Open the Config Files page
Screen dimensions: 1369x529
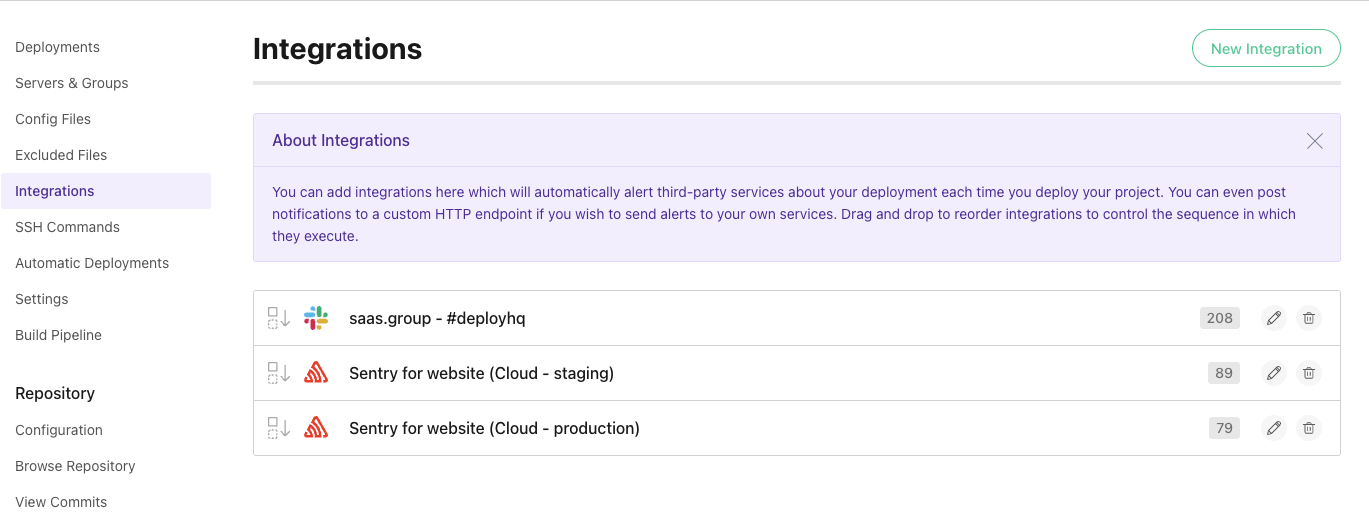pyautogui.click(x=53, y=119)
